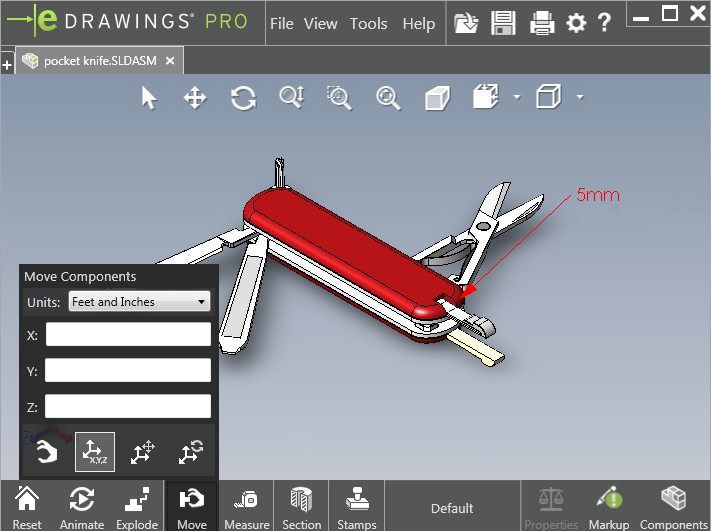This screenshot has width=711, height=531.
Task: Click the Zoom to Fit icon
Action: click(x=388, y=98)
